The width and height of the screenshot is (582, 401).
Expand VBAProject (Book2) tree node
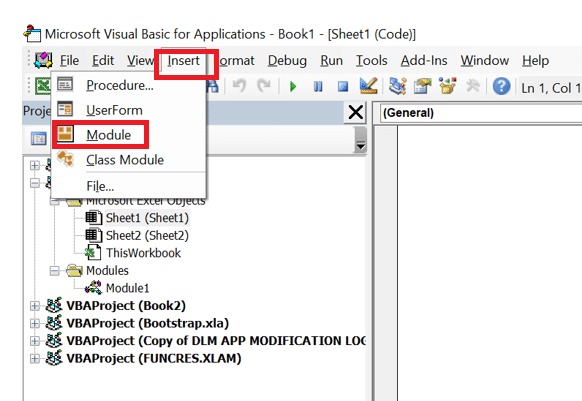[x=35, y=306]
